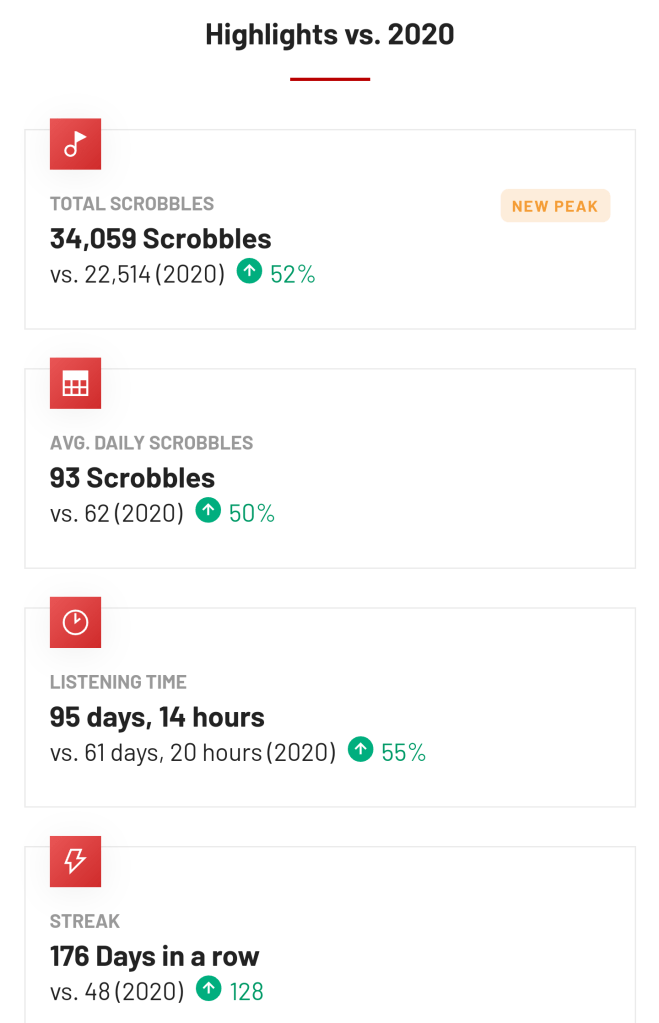Click the NEW PEAK badge
Image resolution: width=659 pixels, height=1023 pixels.
(x=555, y=206)
